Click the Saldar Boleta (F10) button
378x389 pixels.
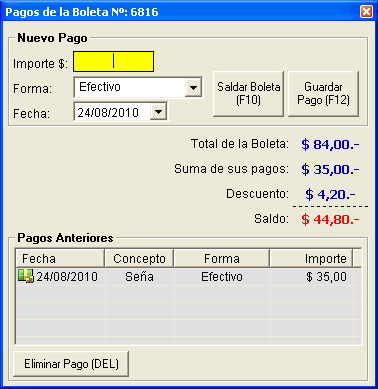click(248, 94)
